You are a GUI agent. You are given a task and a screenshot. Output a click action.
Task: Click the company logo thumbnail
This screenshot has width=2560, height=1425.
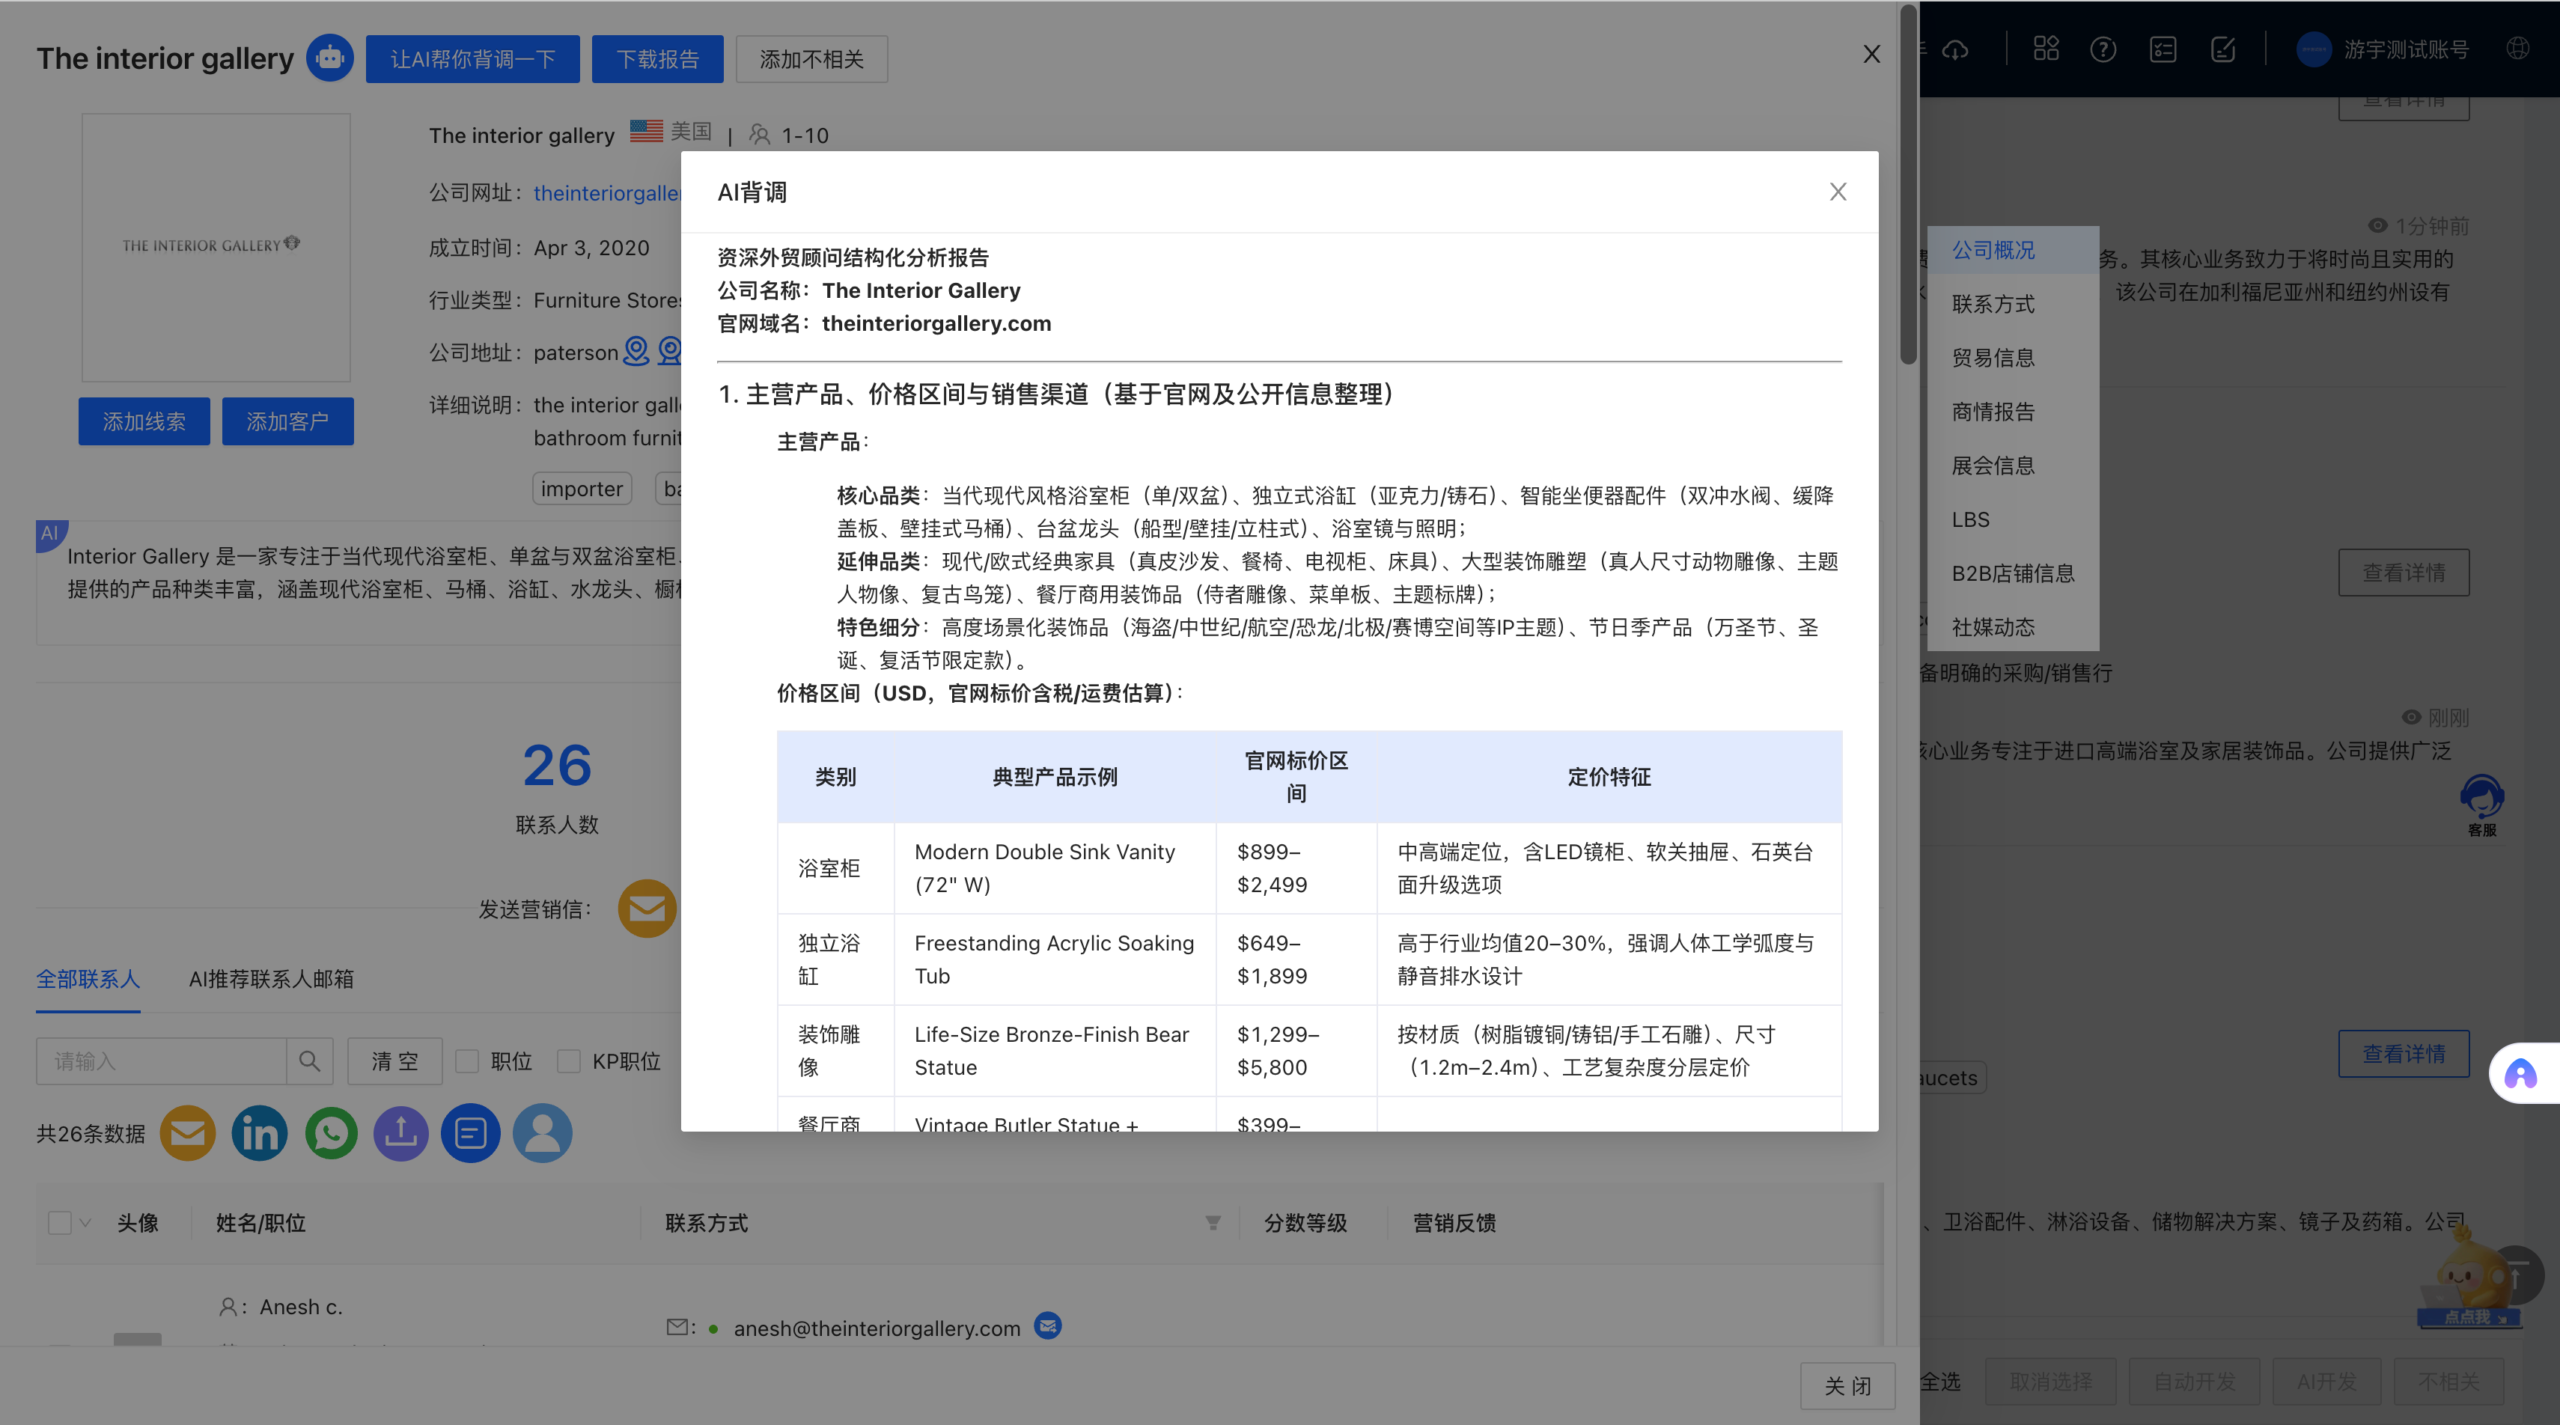tap(216, 247)
